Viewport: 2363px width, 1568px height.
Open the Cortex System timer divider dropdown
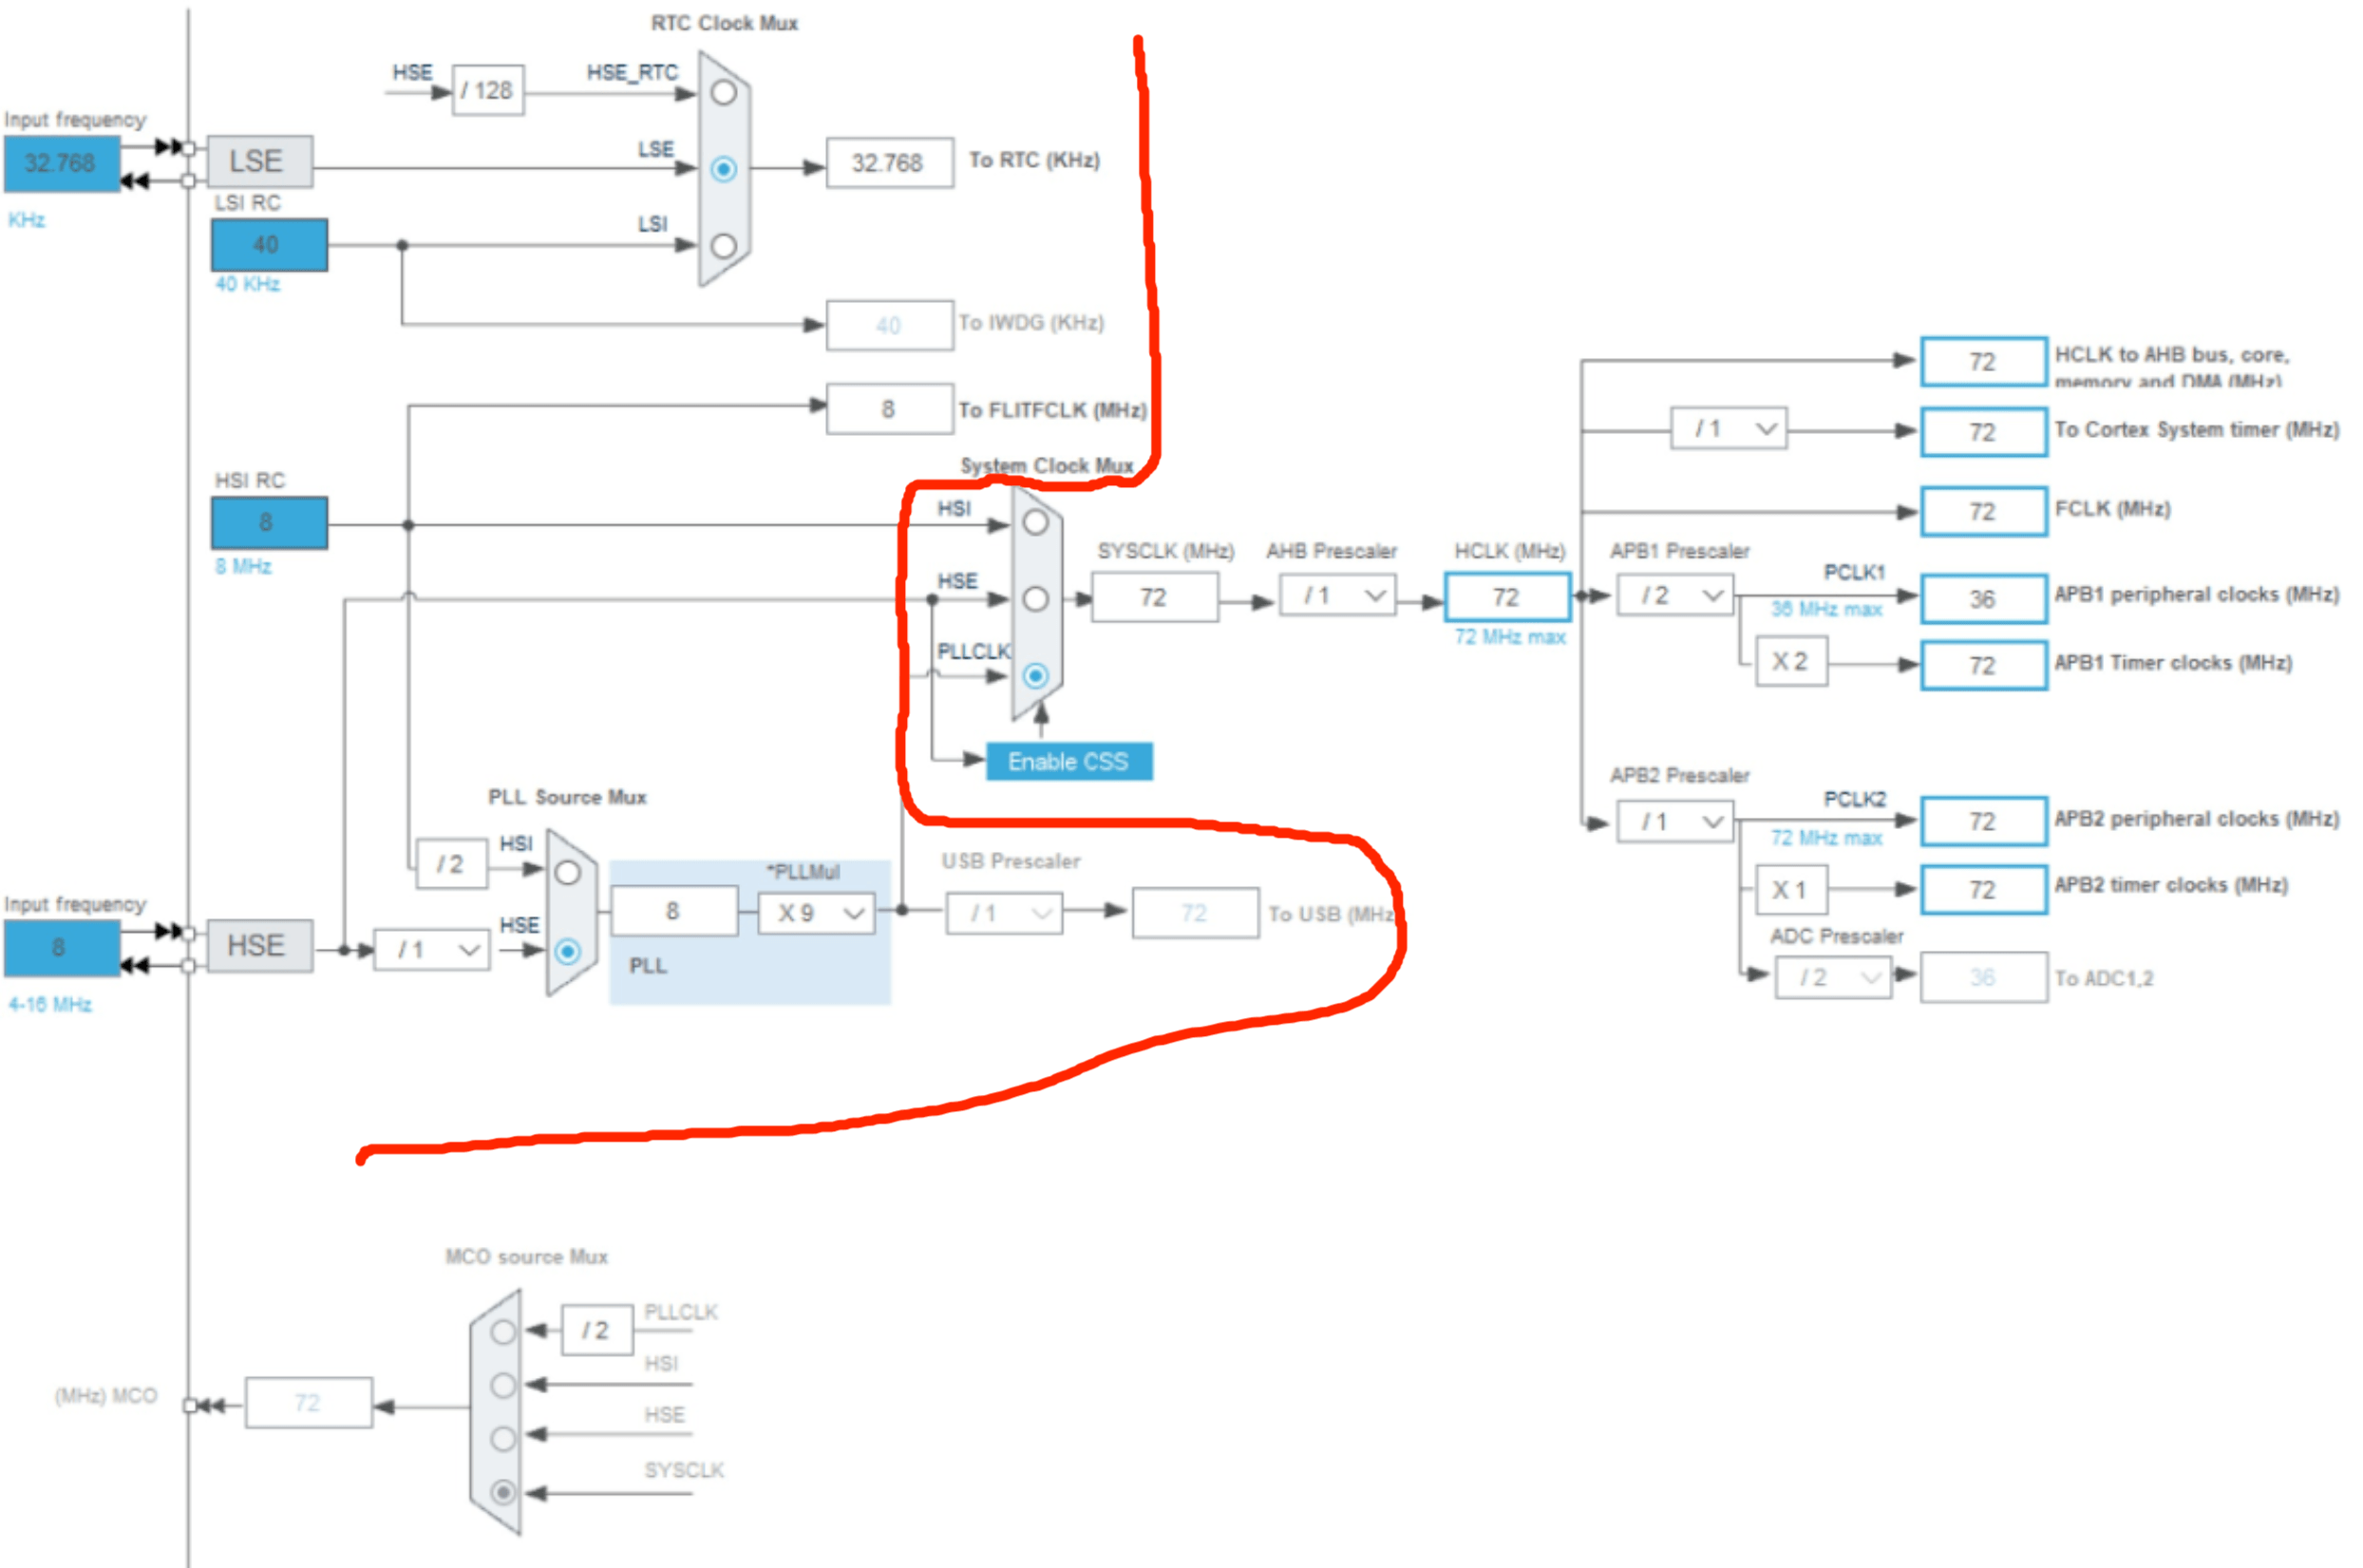click(x=1727, y=429)
